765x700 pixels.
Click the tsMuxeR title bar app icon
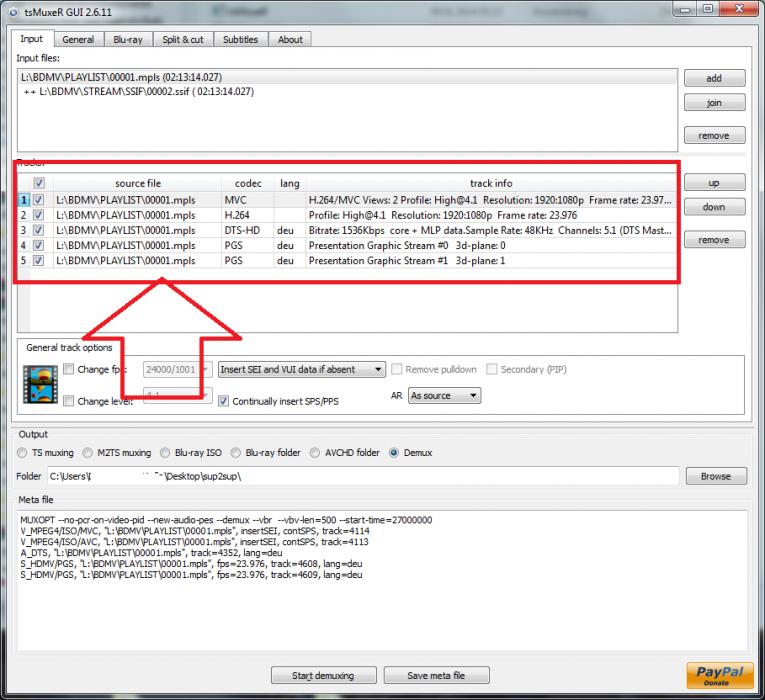pos(14,12)
